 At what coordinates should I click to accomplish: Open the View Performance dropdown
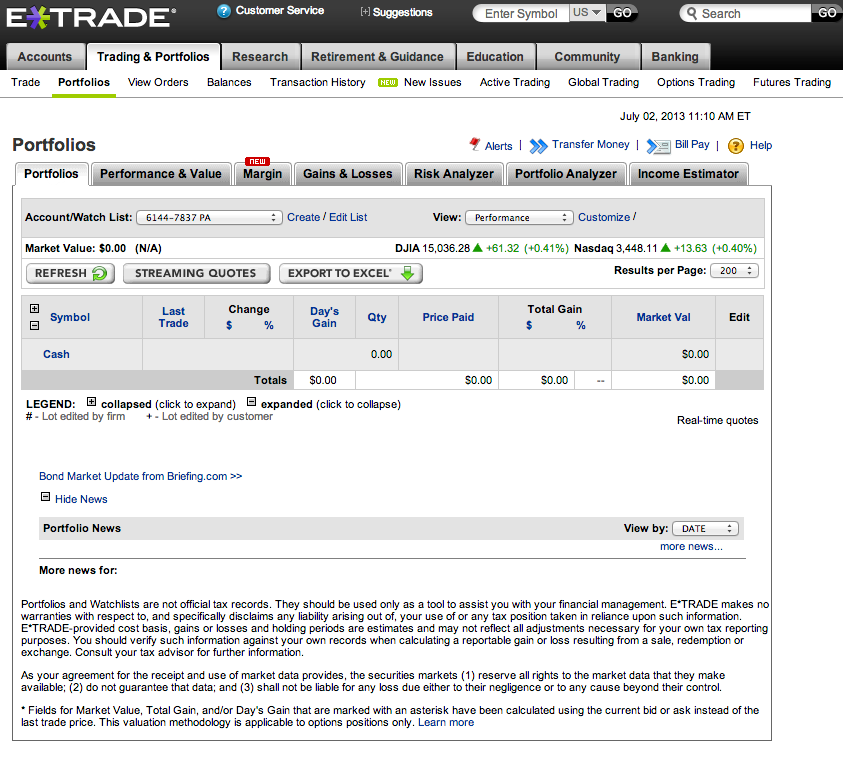(x=519, y=218)
